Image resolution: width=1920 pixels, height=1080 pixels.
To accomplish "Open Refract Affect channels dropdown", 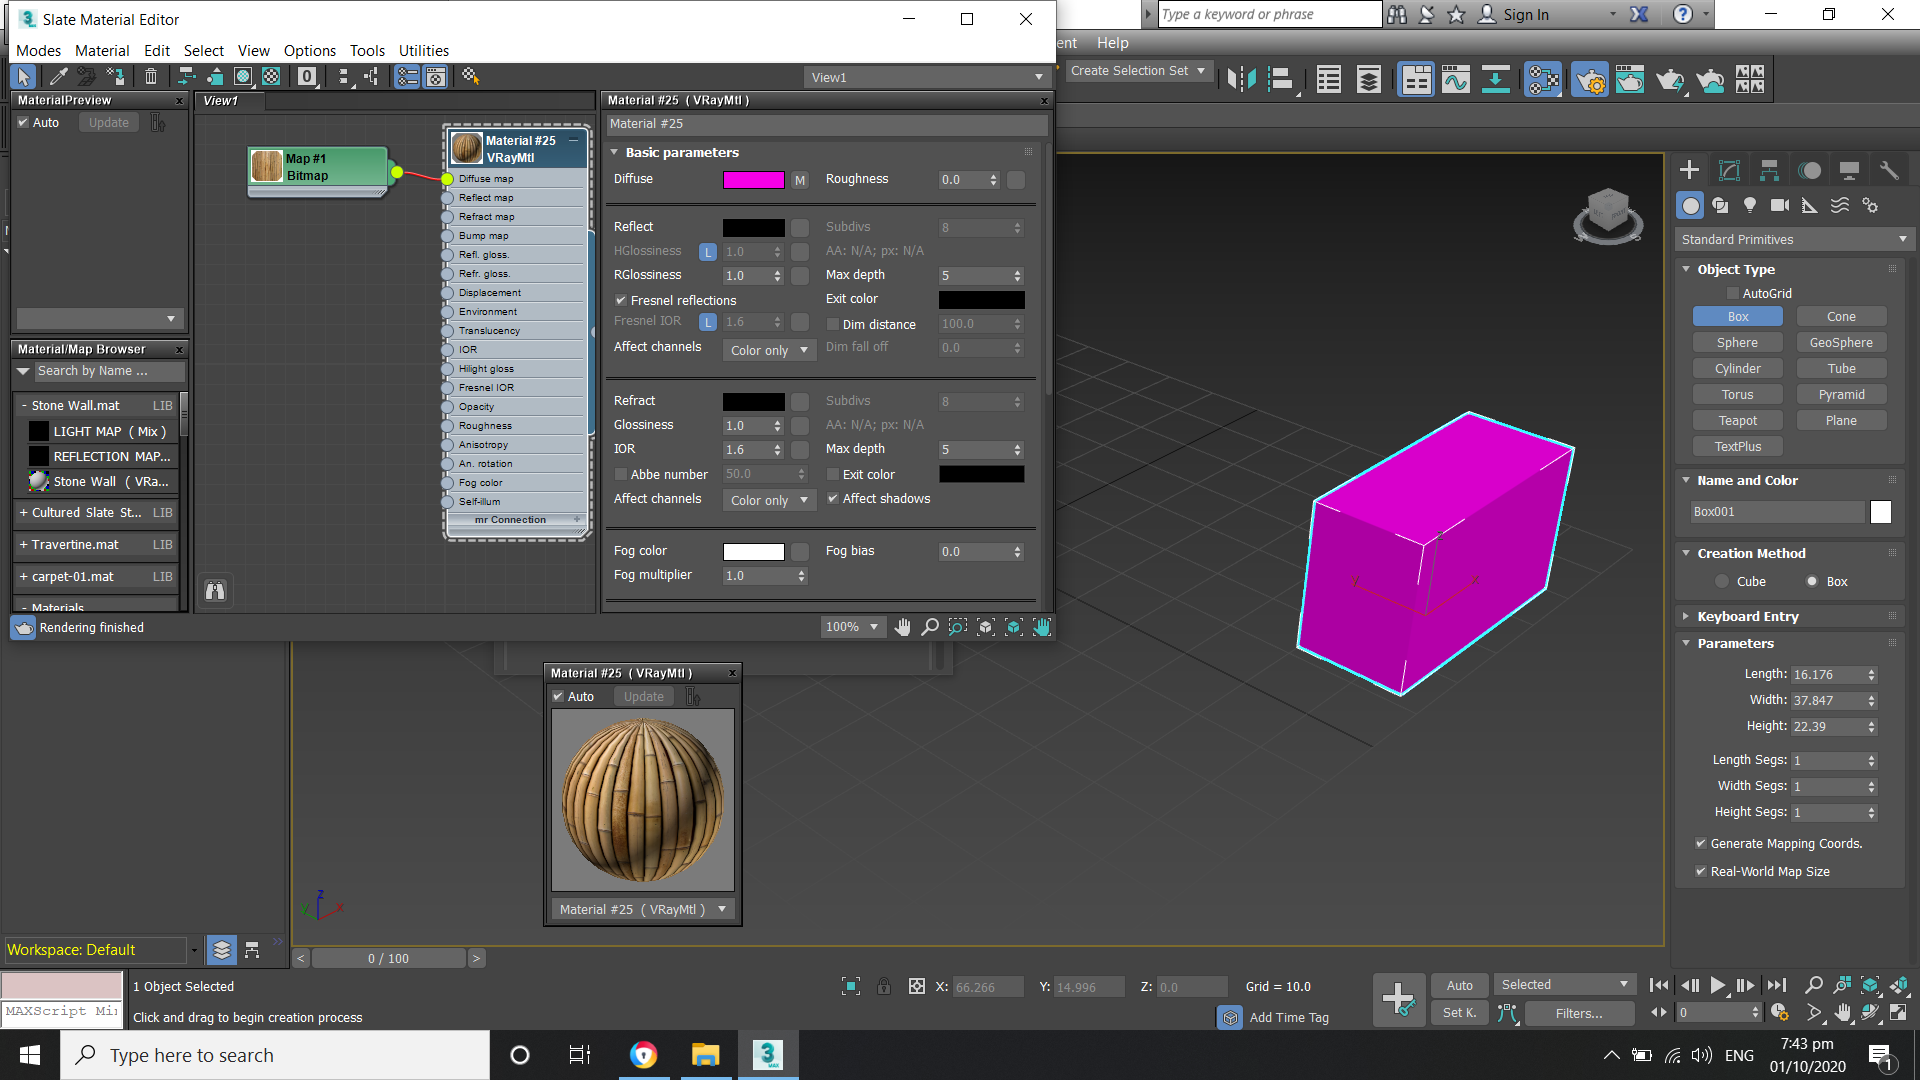I will [769, 500].
